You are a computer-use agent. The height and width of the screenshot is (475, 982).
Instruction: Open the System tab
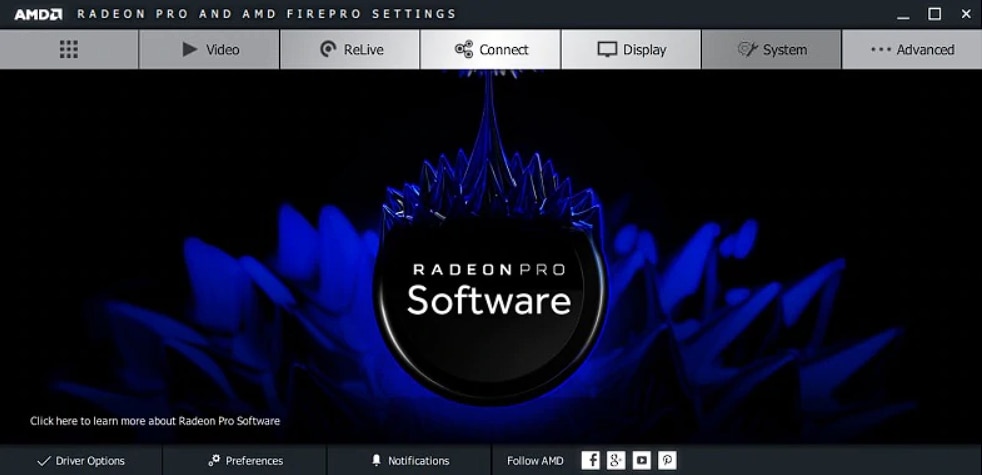(772, 50)
